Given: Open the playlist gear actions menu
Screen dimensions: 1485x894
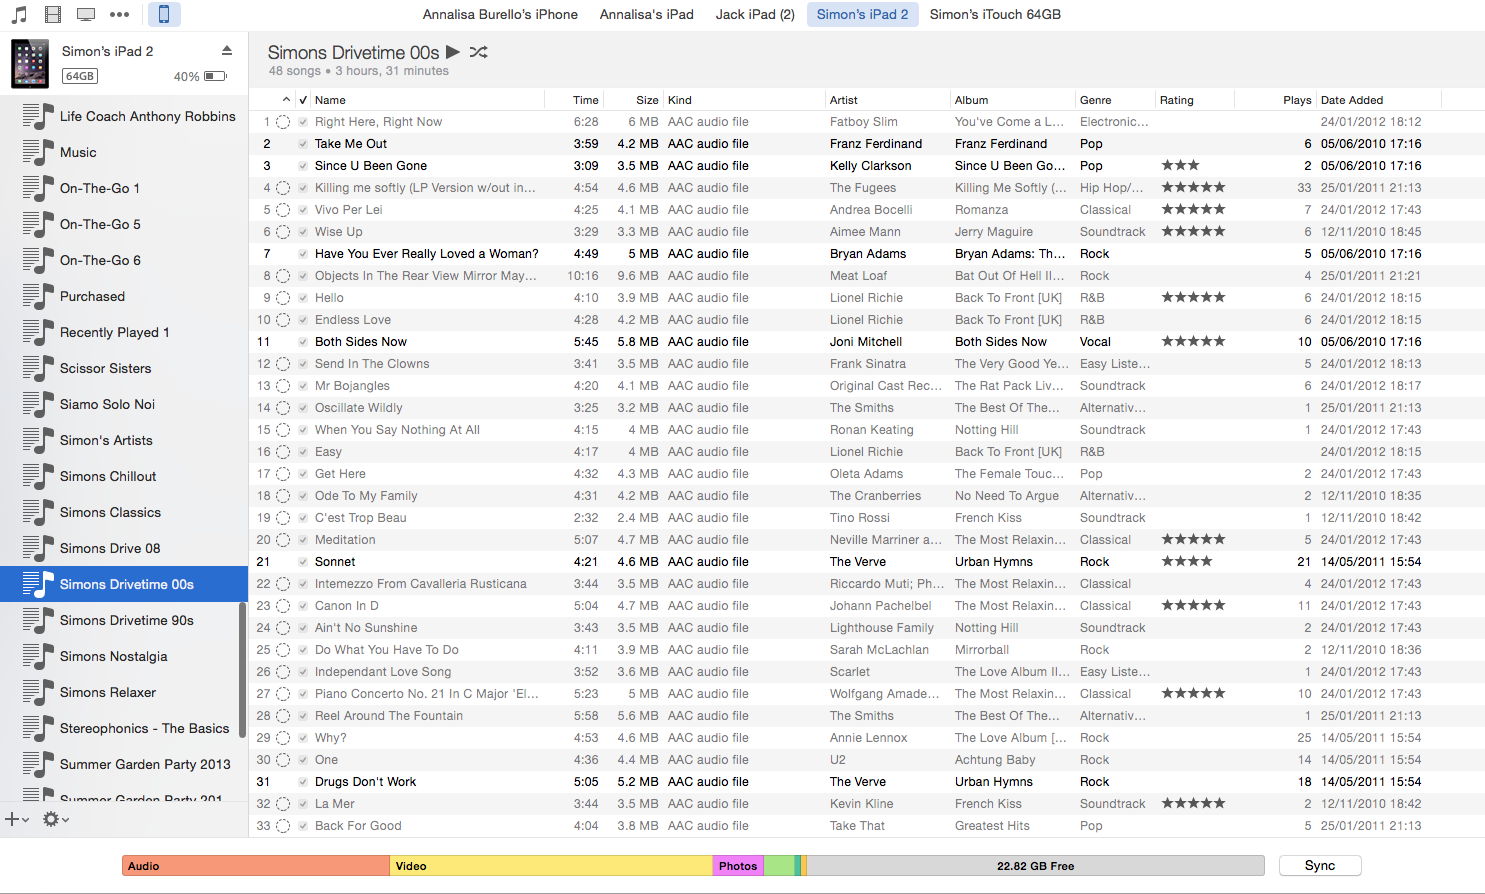Looking at the screenshot, I should coord(56,819).
